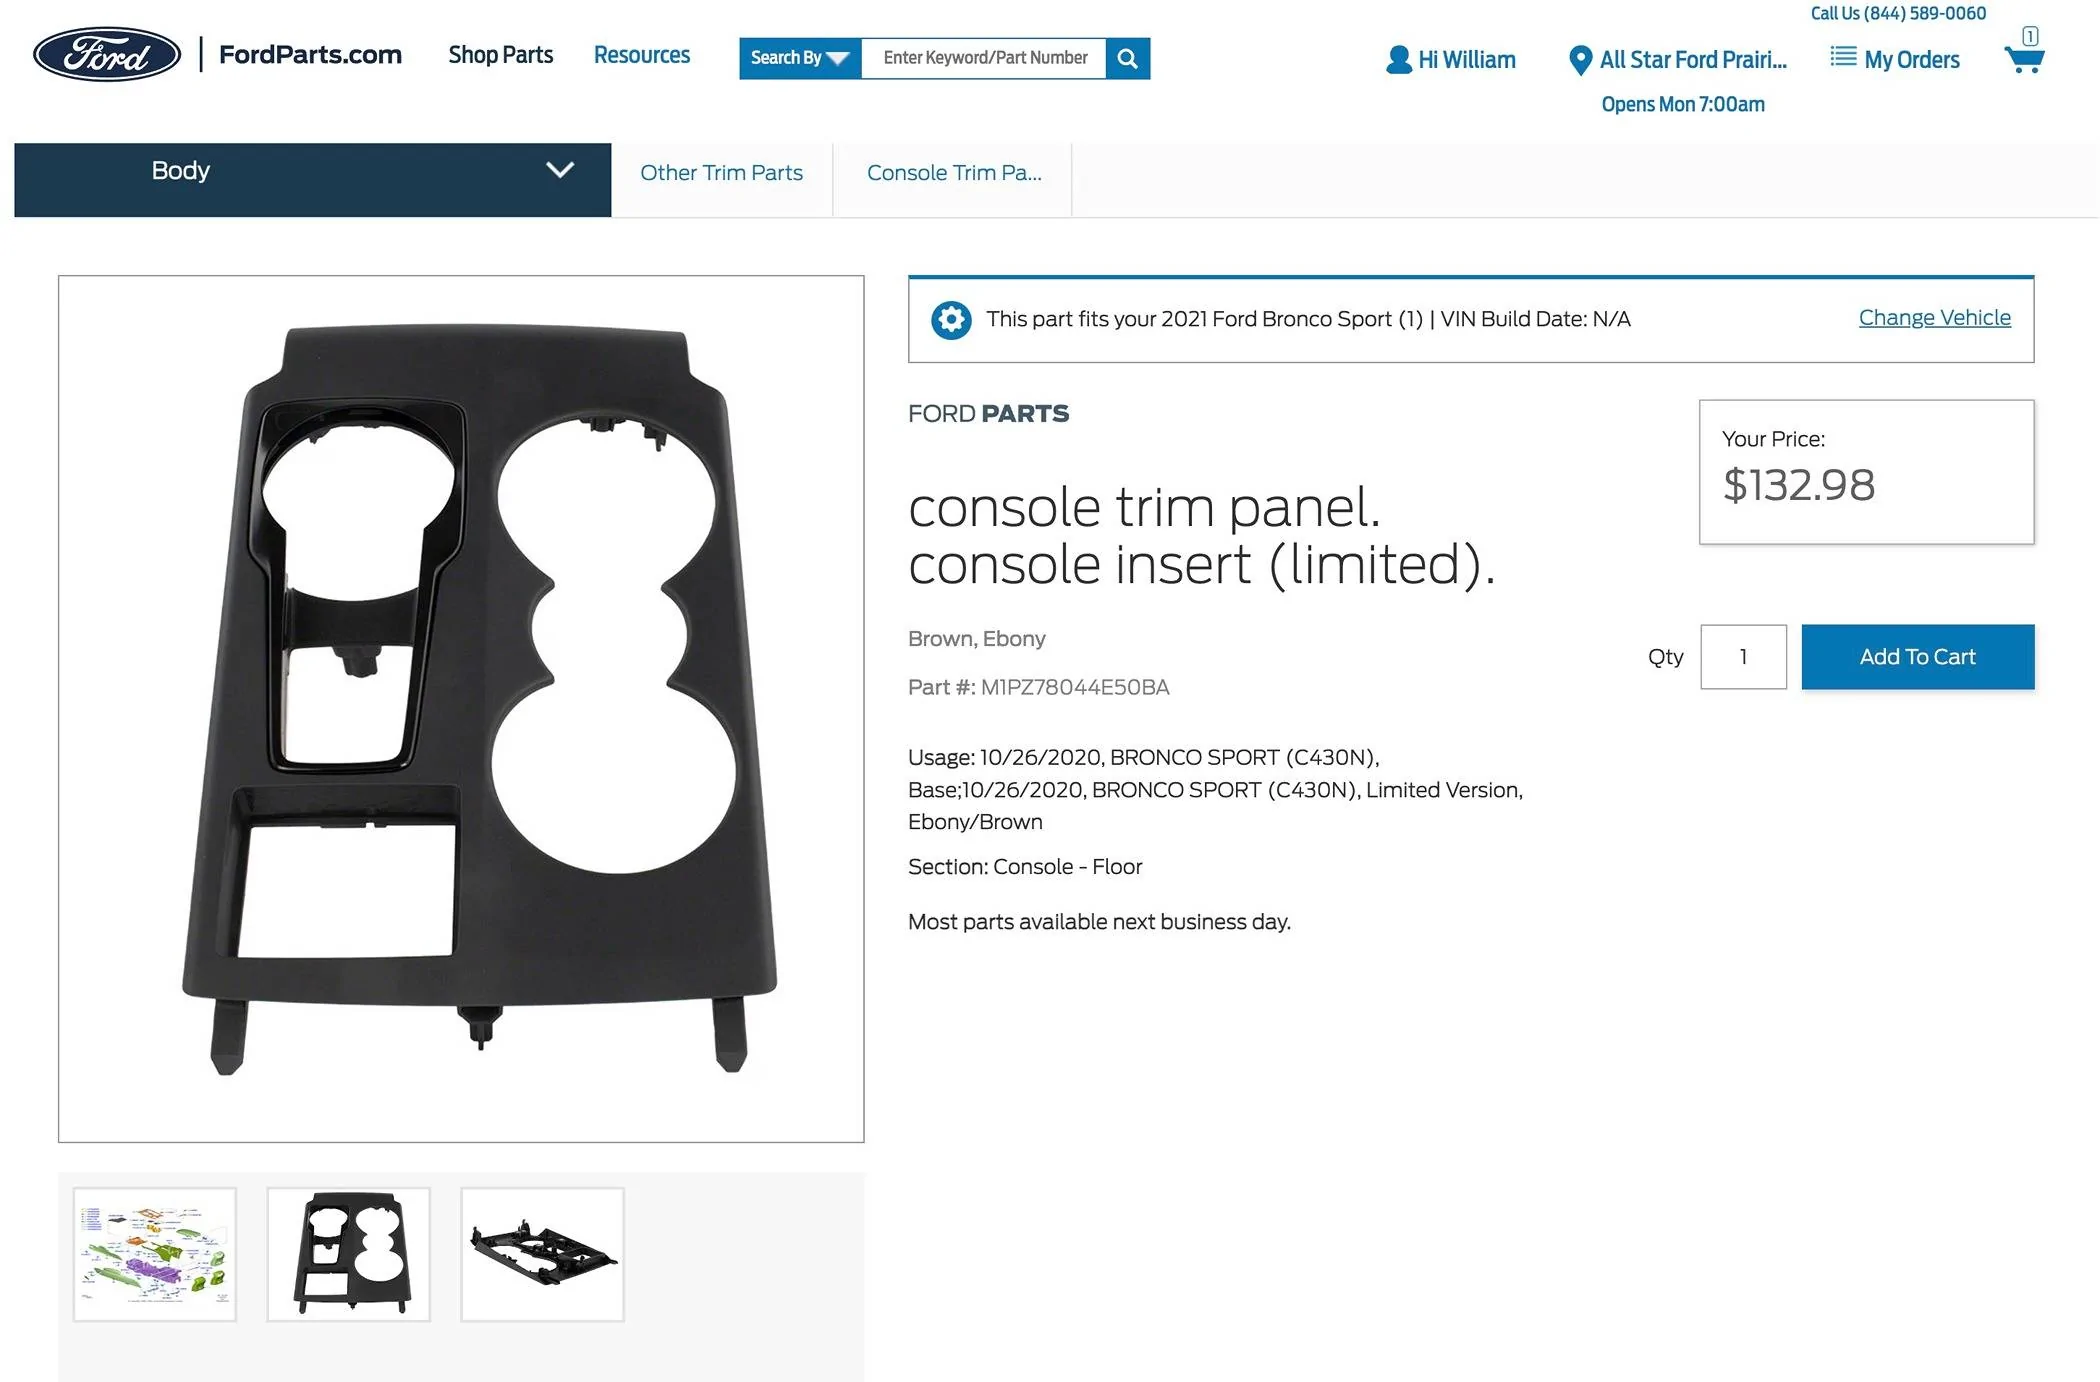Select the colored parts diagram thumbnail

(x=155, y=1254)
